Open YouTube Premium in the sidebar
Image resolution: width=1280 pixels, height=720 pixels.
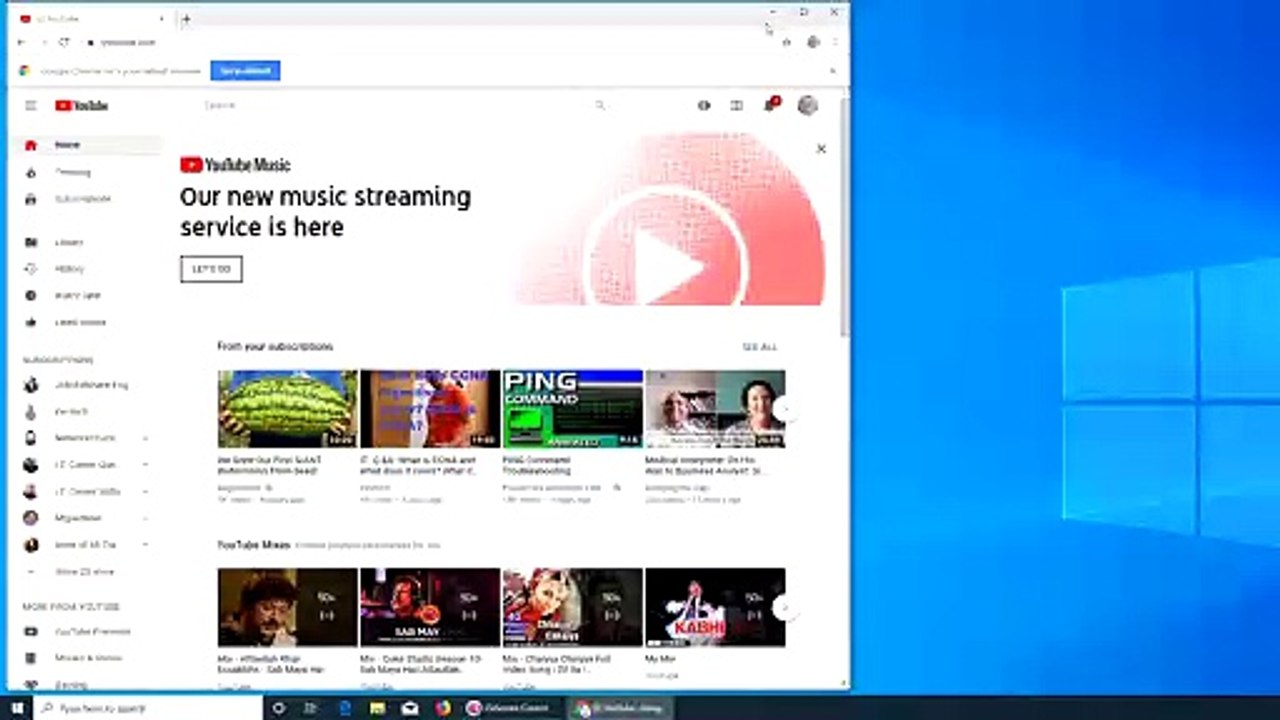coord(85,632)
